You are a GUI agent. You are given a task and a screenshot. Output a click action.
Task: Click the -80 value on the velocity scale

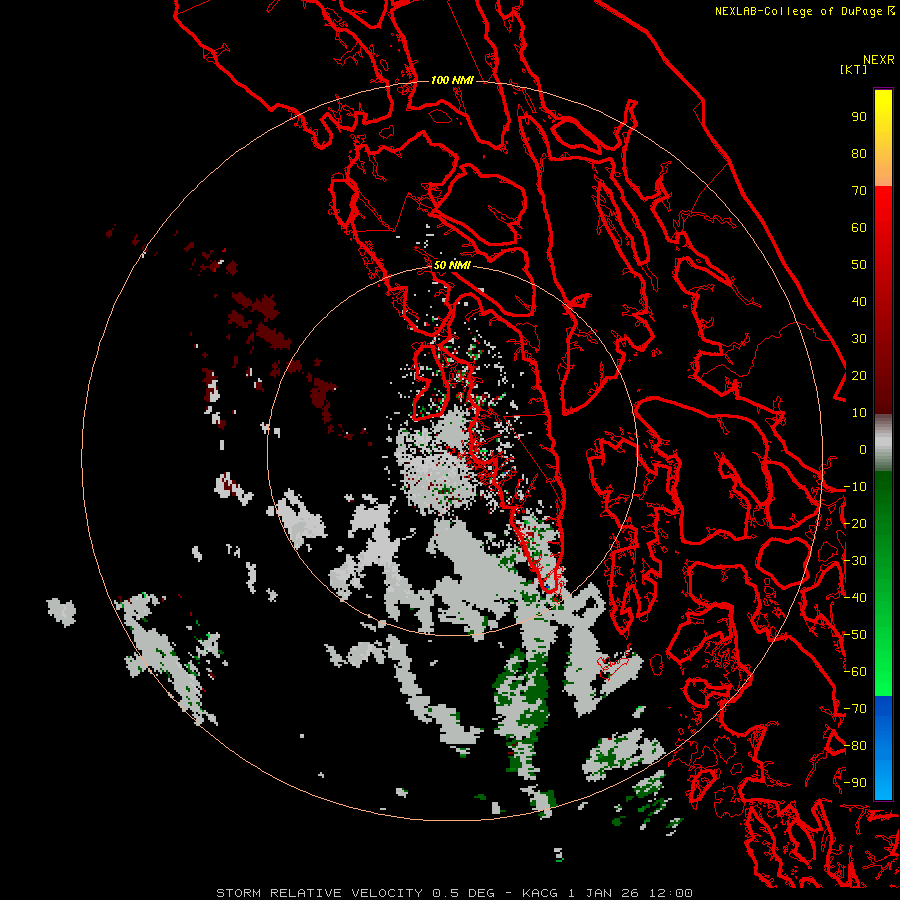click(855, 746)
